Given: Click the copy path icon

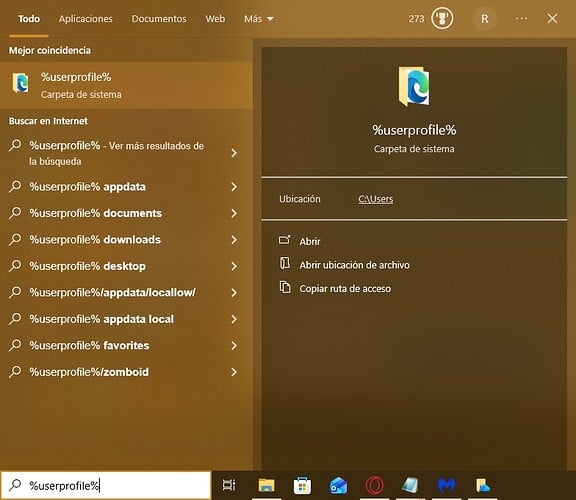Looking at the screenshot, I should 285,287.
